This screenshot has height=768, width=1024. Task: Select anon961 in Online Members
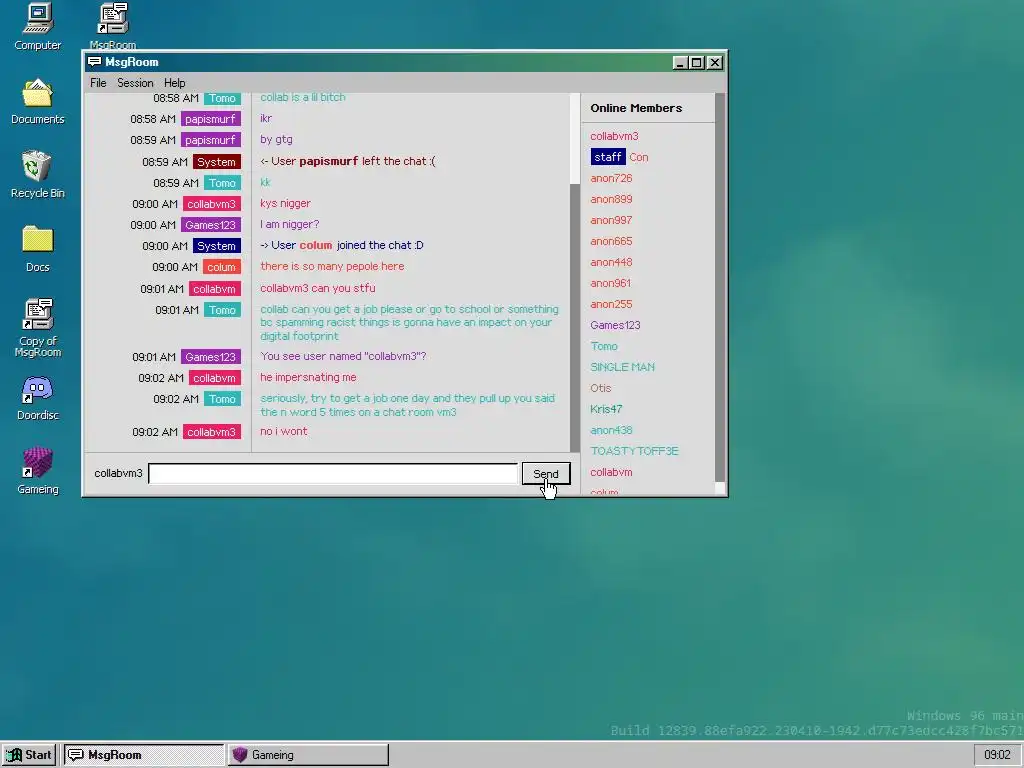pos(611,283)
